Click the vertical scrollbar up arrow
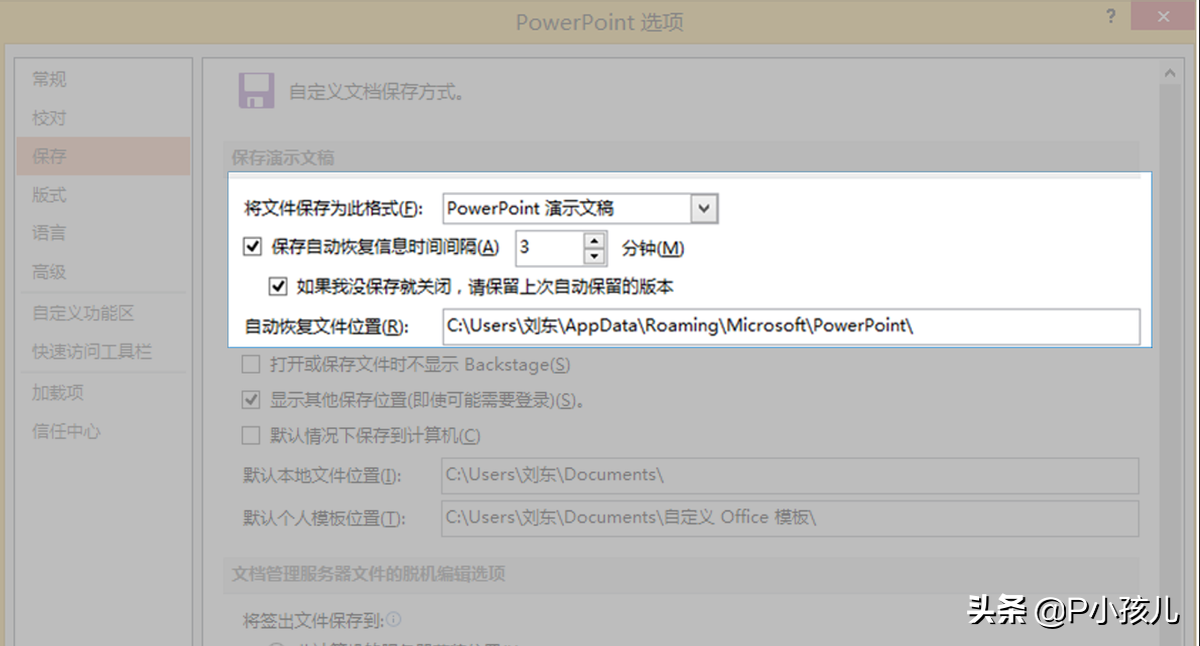Viewport: 1200px width, 646px height. pos(1169,71)
